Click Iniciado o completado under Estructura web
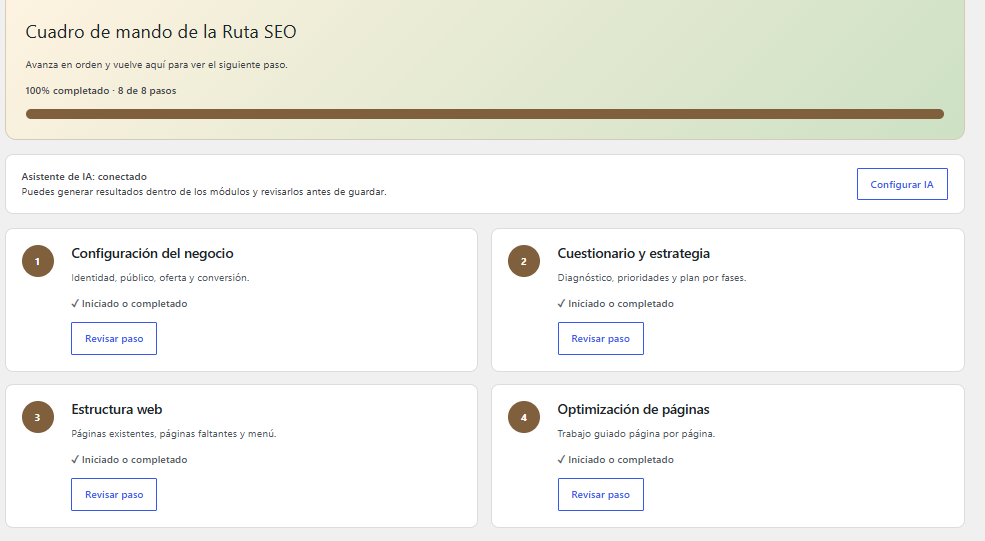Screen dimensions: 985x541 point(129,459)
